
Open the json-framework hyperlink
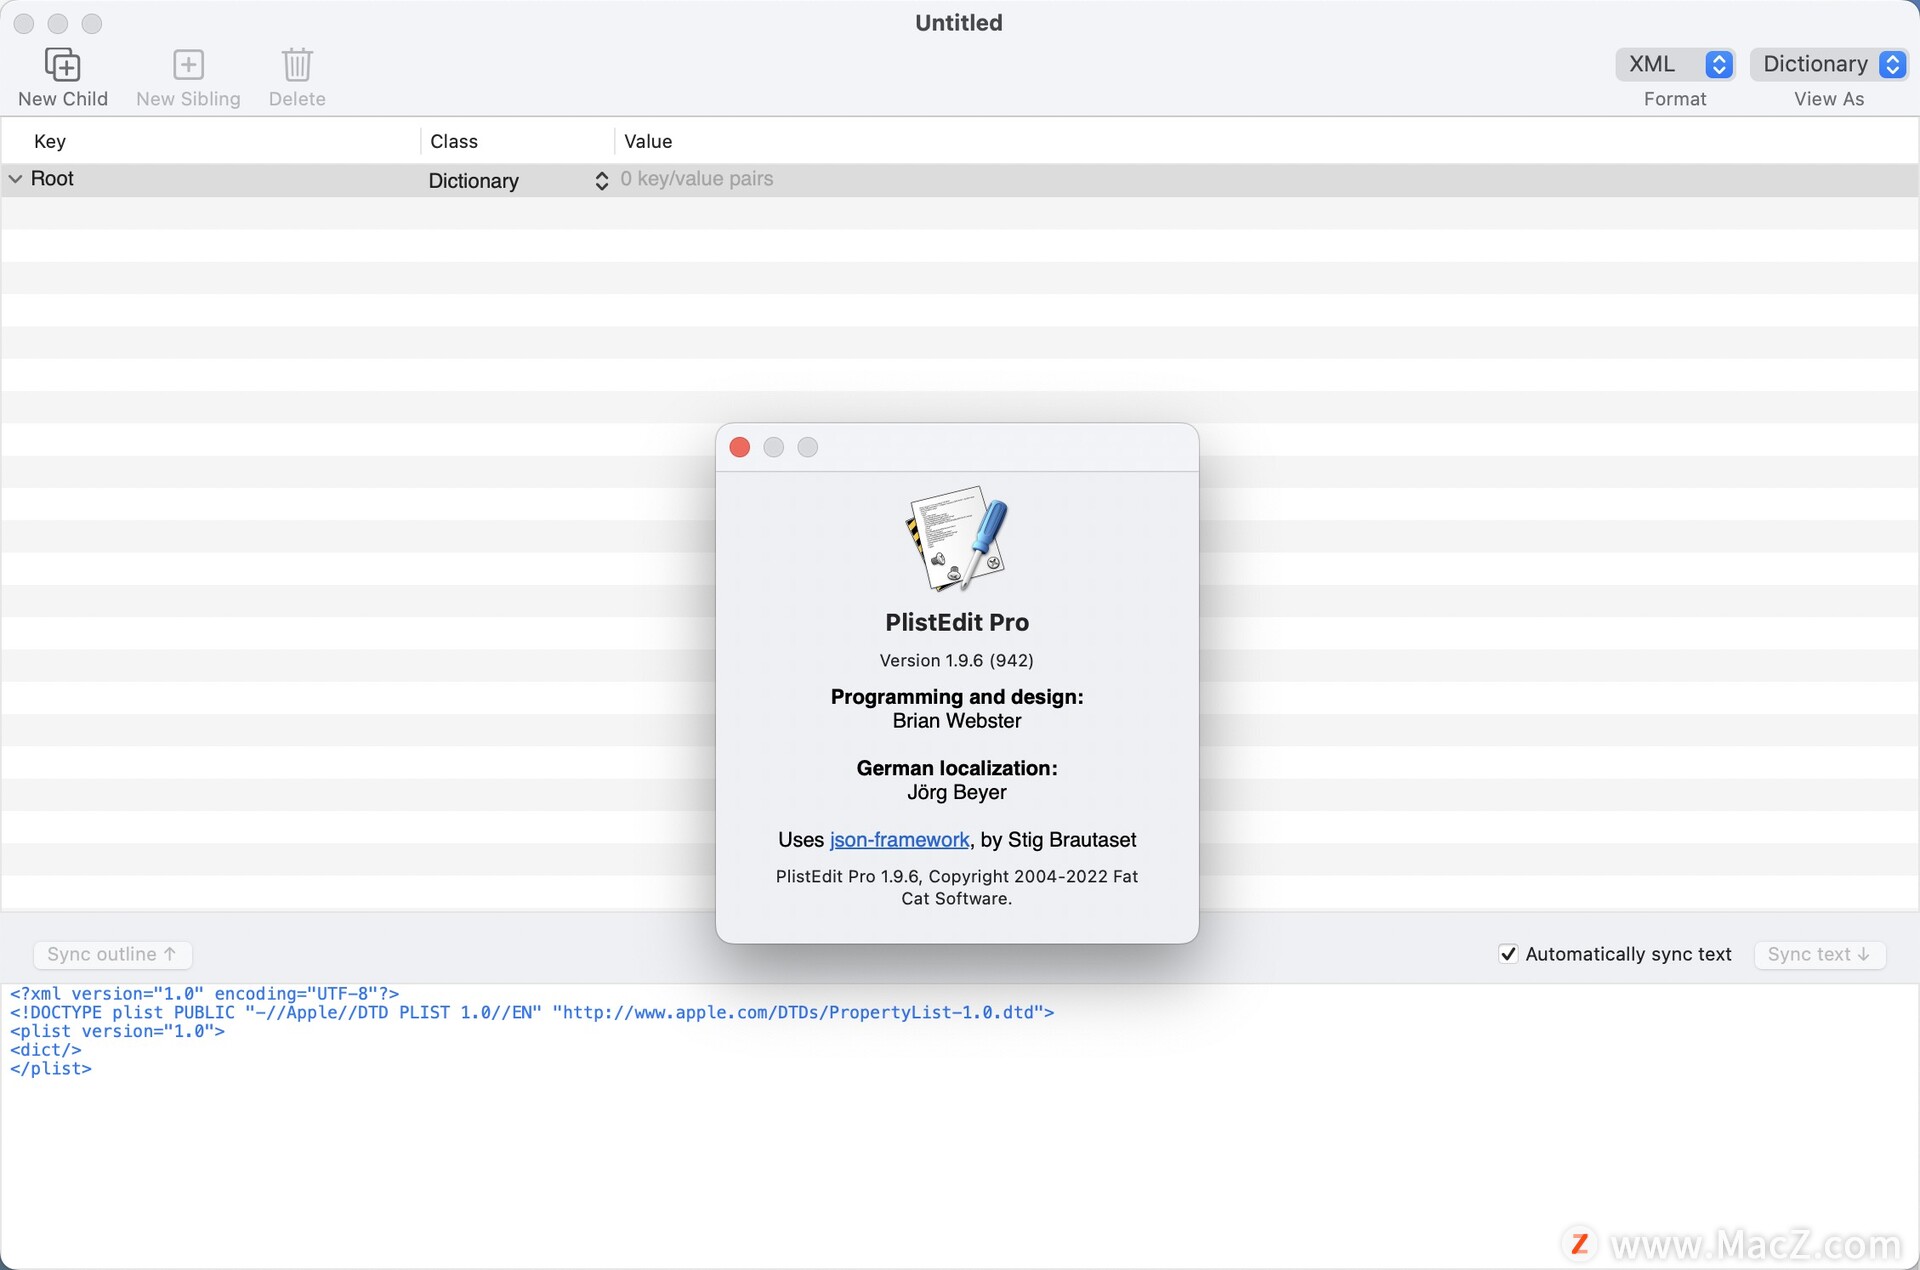pos(899,840)
